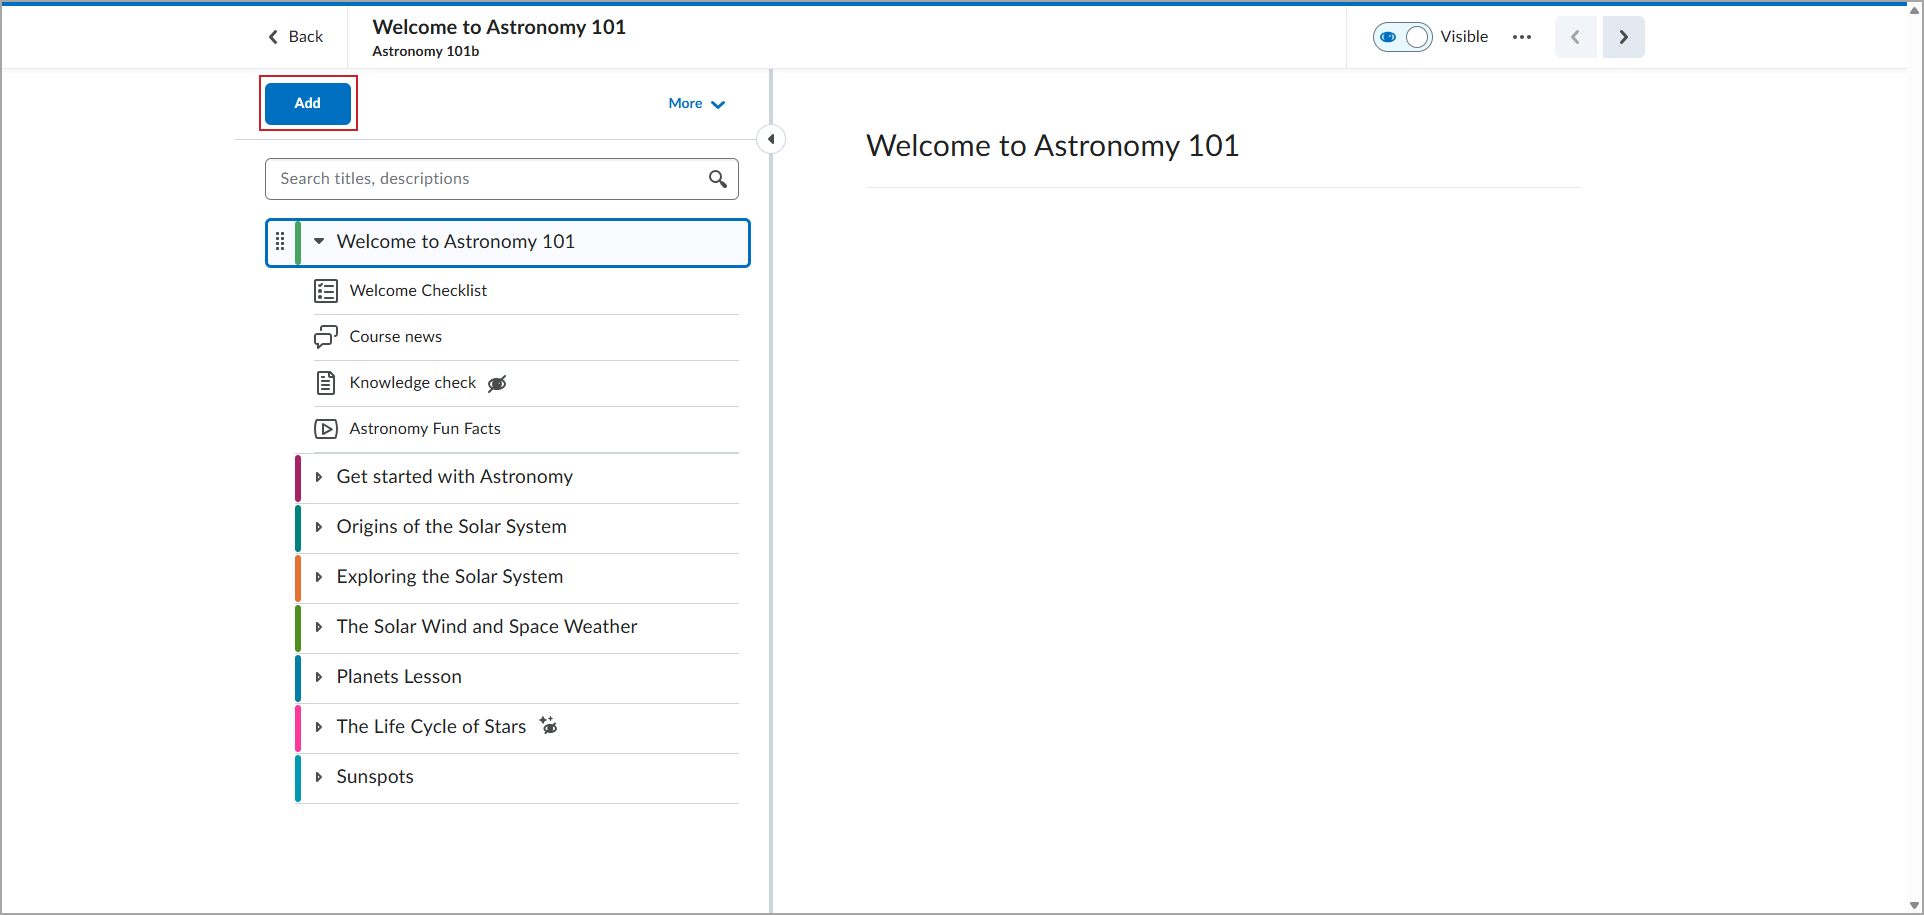Image resolution: width=1924 pixels, height=915 pixels.
Task: Click the Astronomy Fun Facts video icon
Action: pos(326,429)
